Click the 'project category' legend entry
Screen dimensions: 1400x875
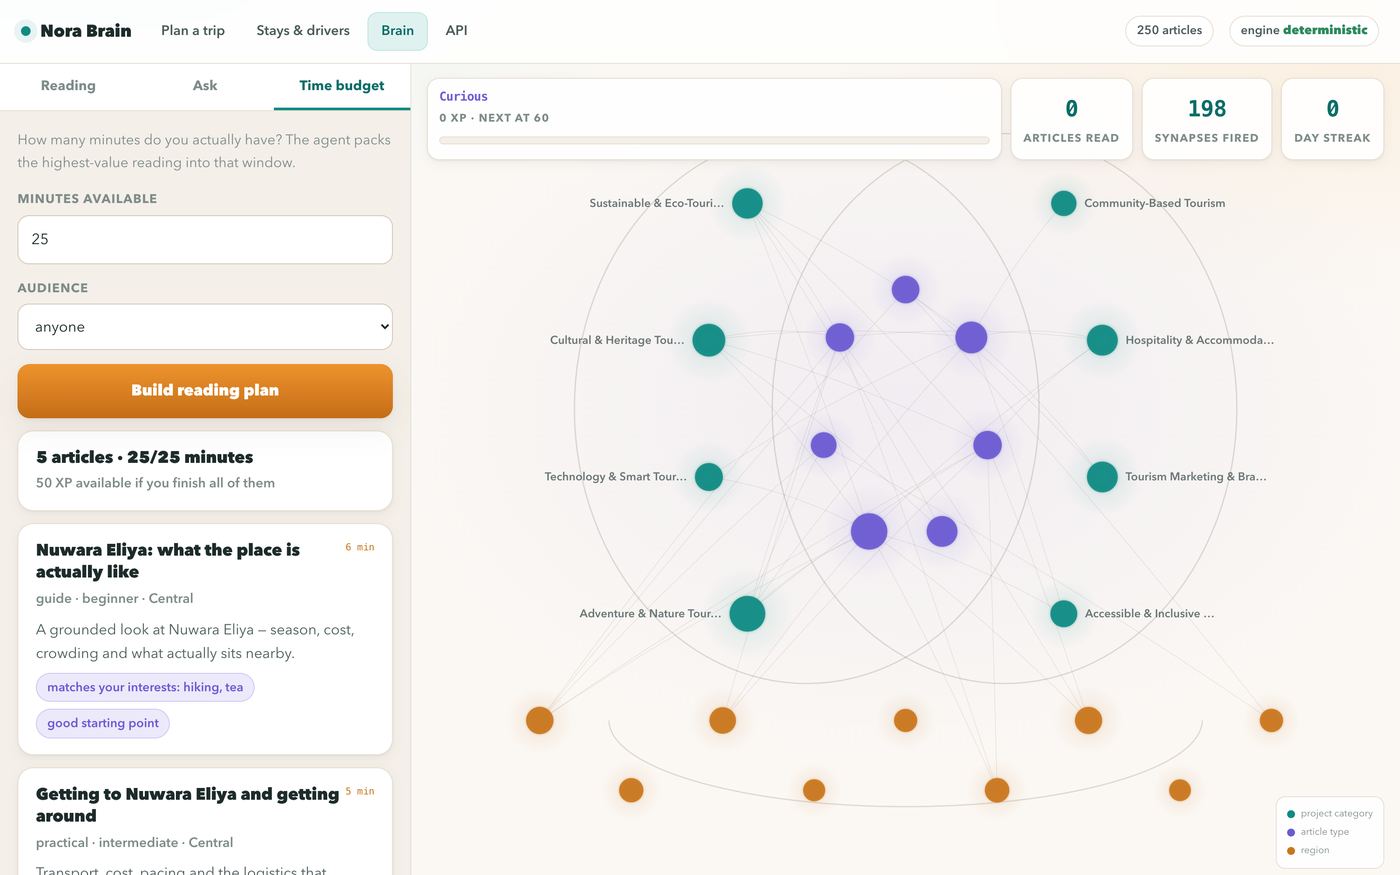[1330, 814]
